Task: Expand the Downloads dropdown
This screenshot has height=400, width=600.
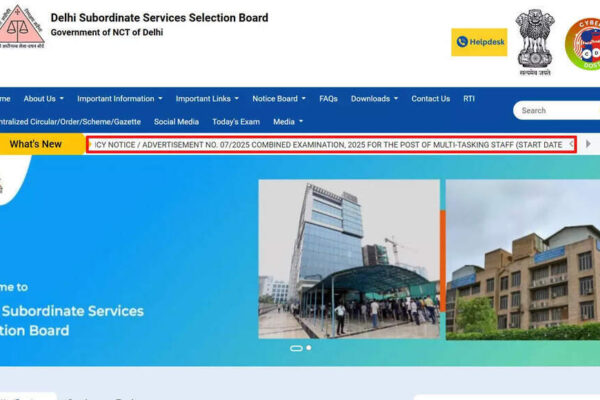Action: 374,99
